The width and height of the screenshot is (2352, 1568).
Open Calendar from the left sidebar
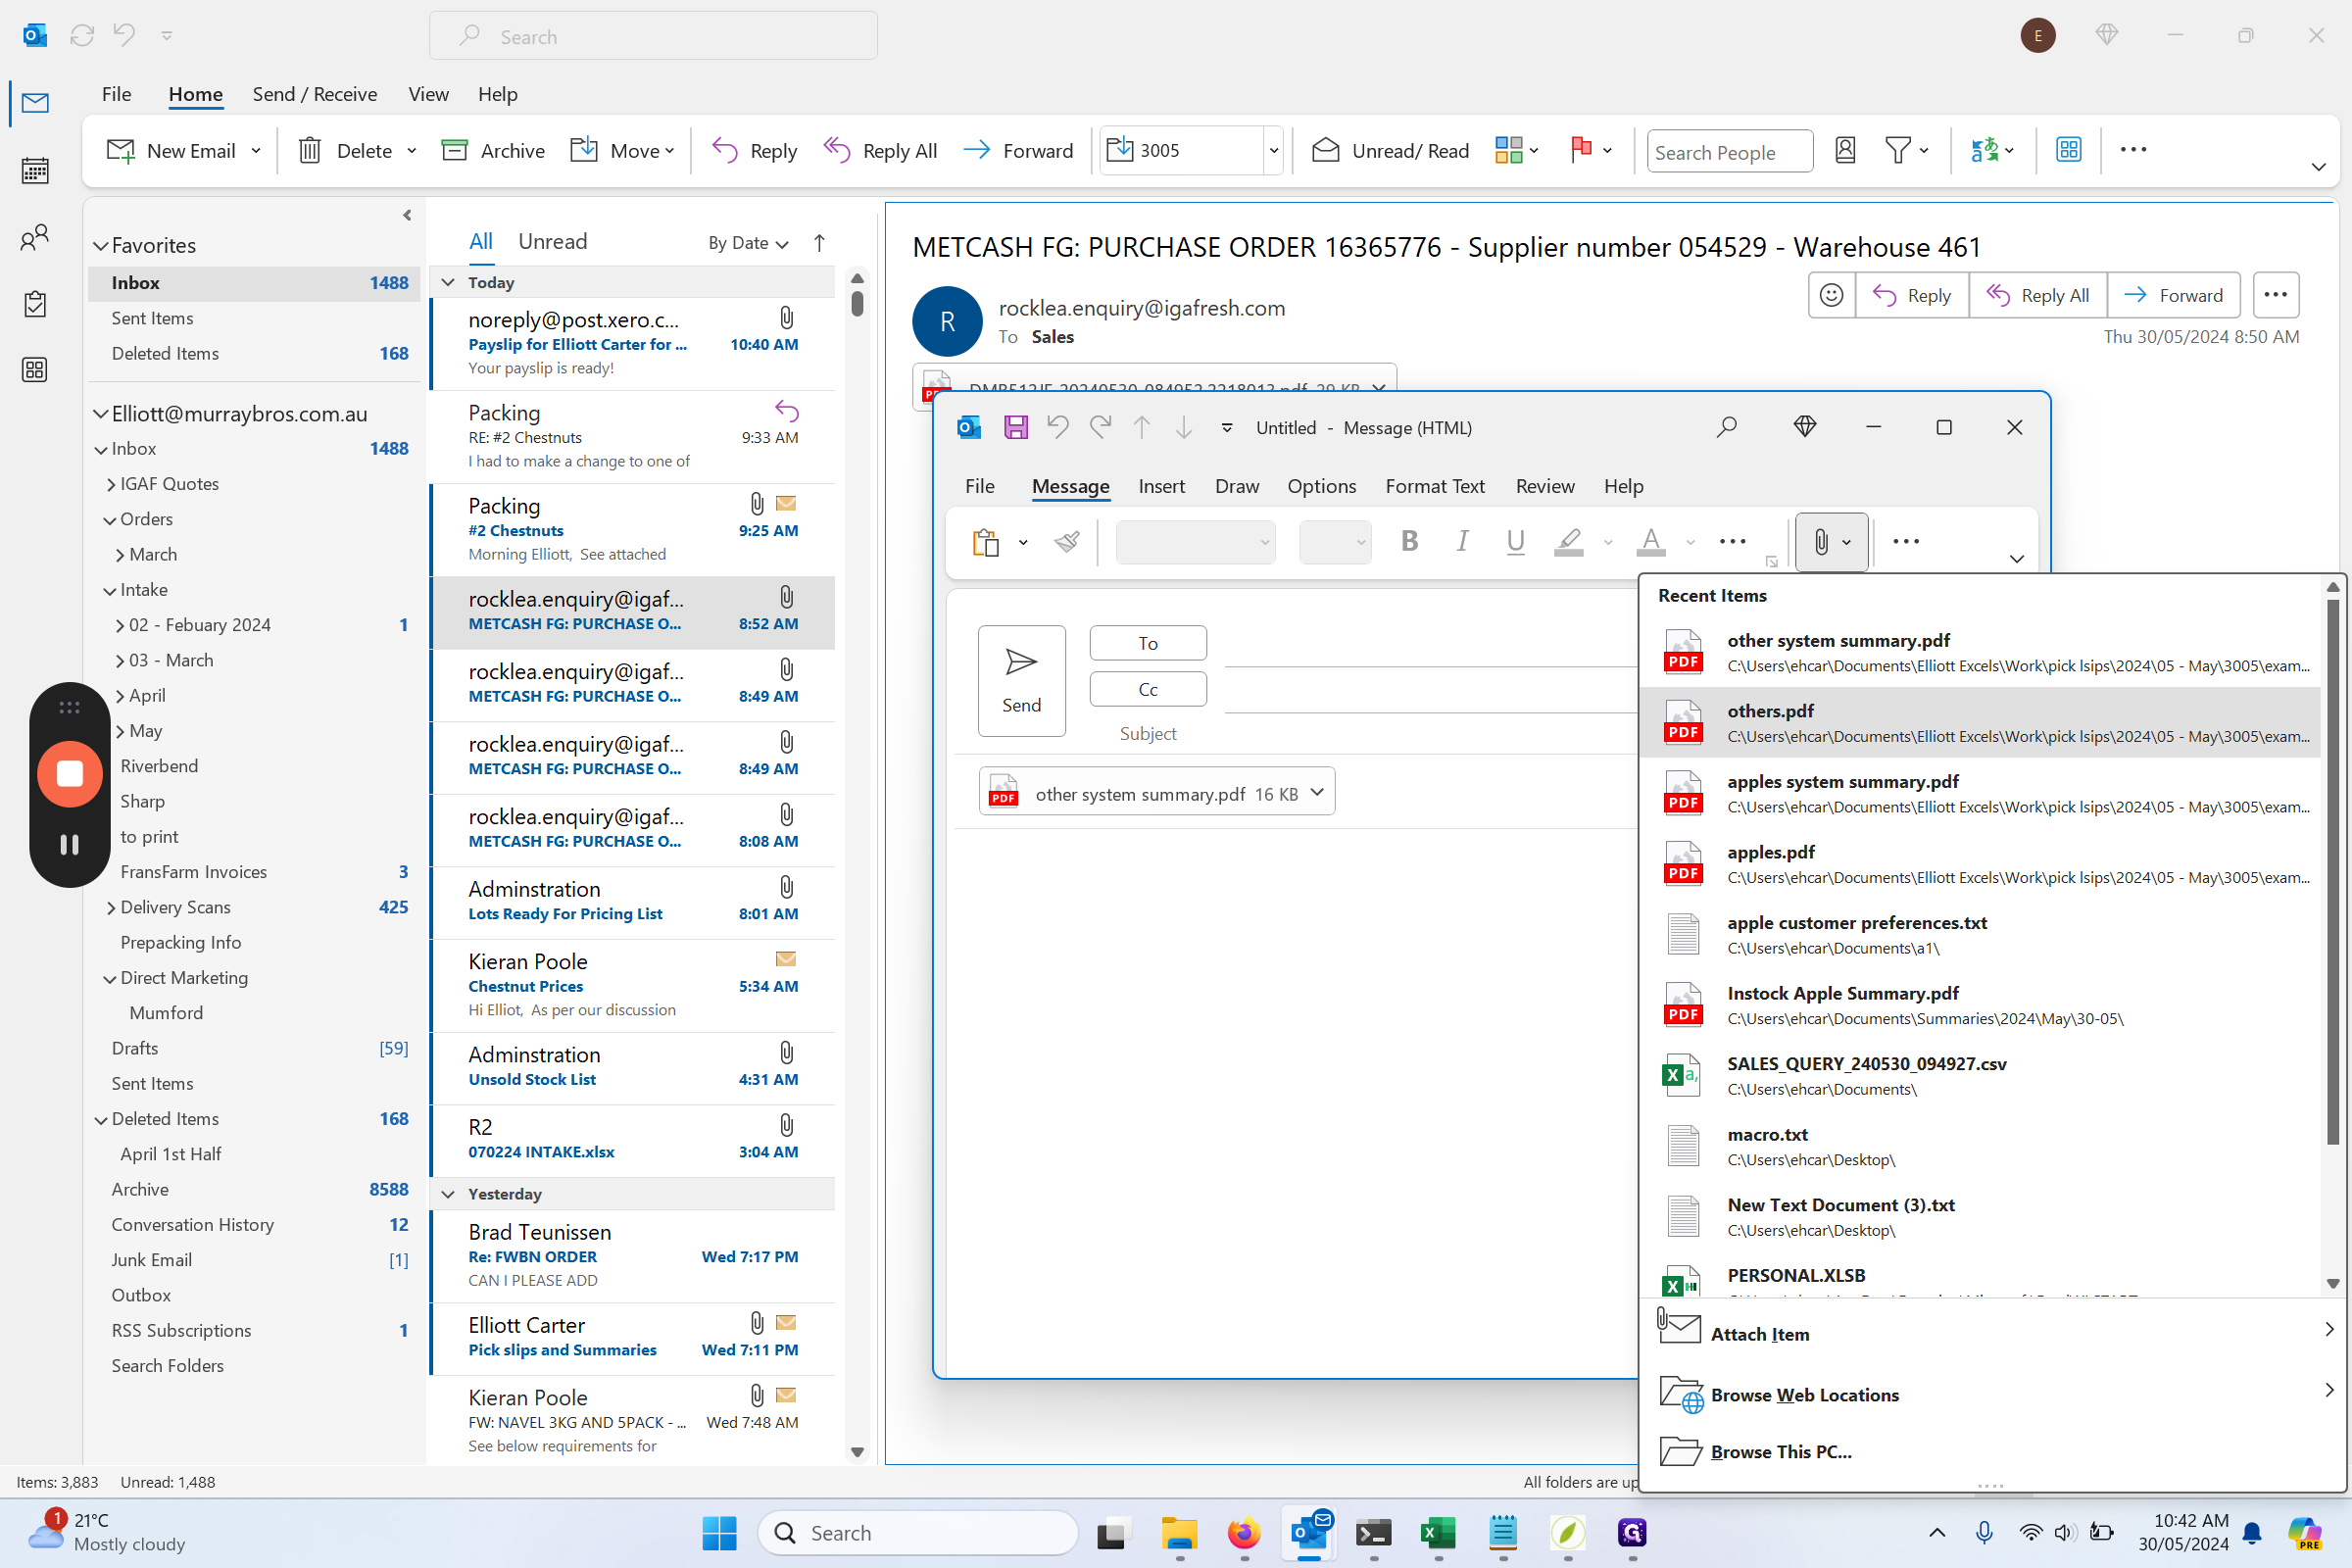point(35,170)
